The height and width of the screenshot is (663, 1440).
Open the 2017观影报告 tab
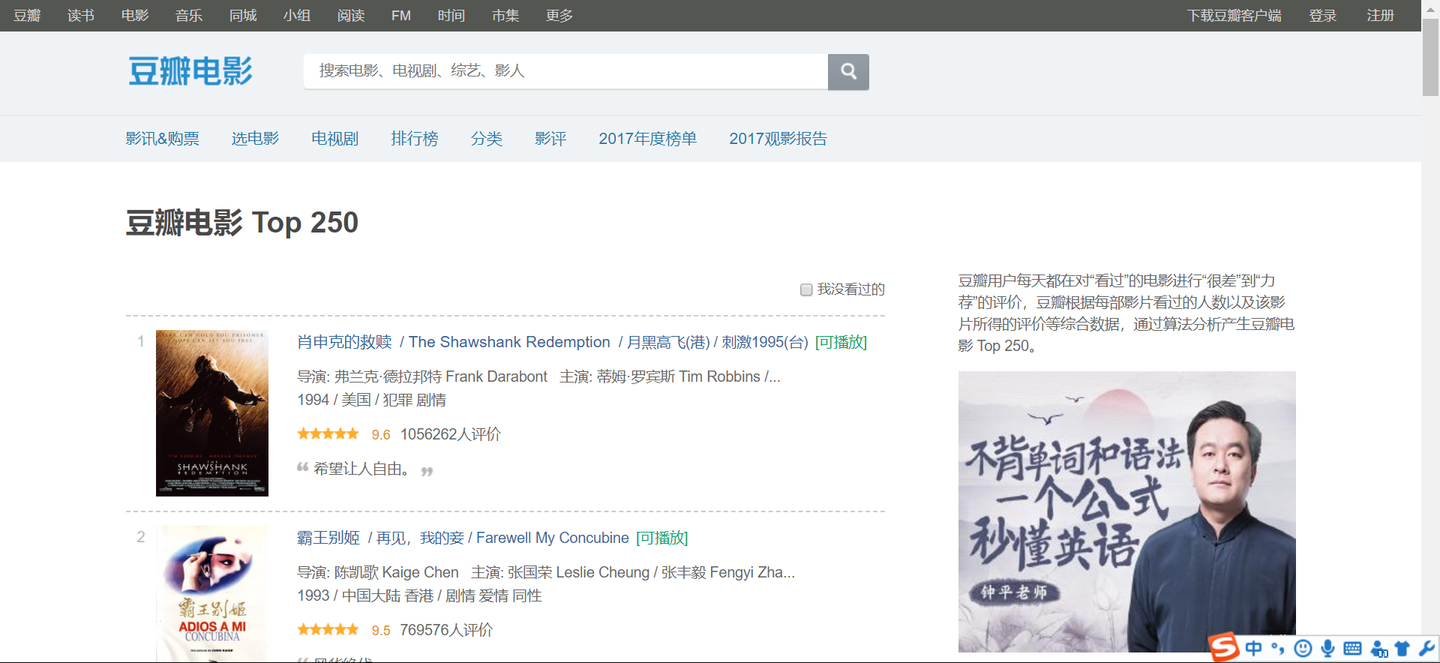pos(778,139)
